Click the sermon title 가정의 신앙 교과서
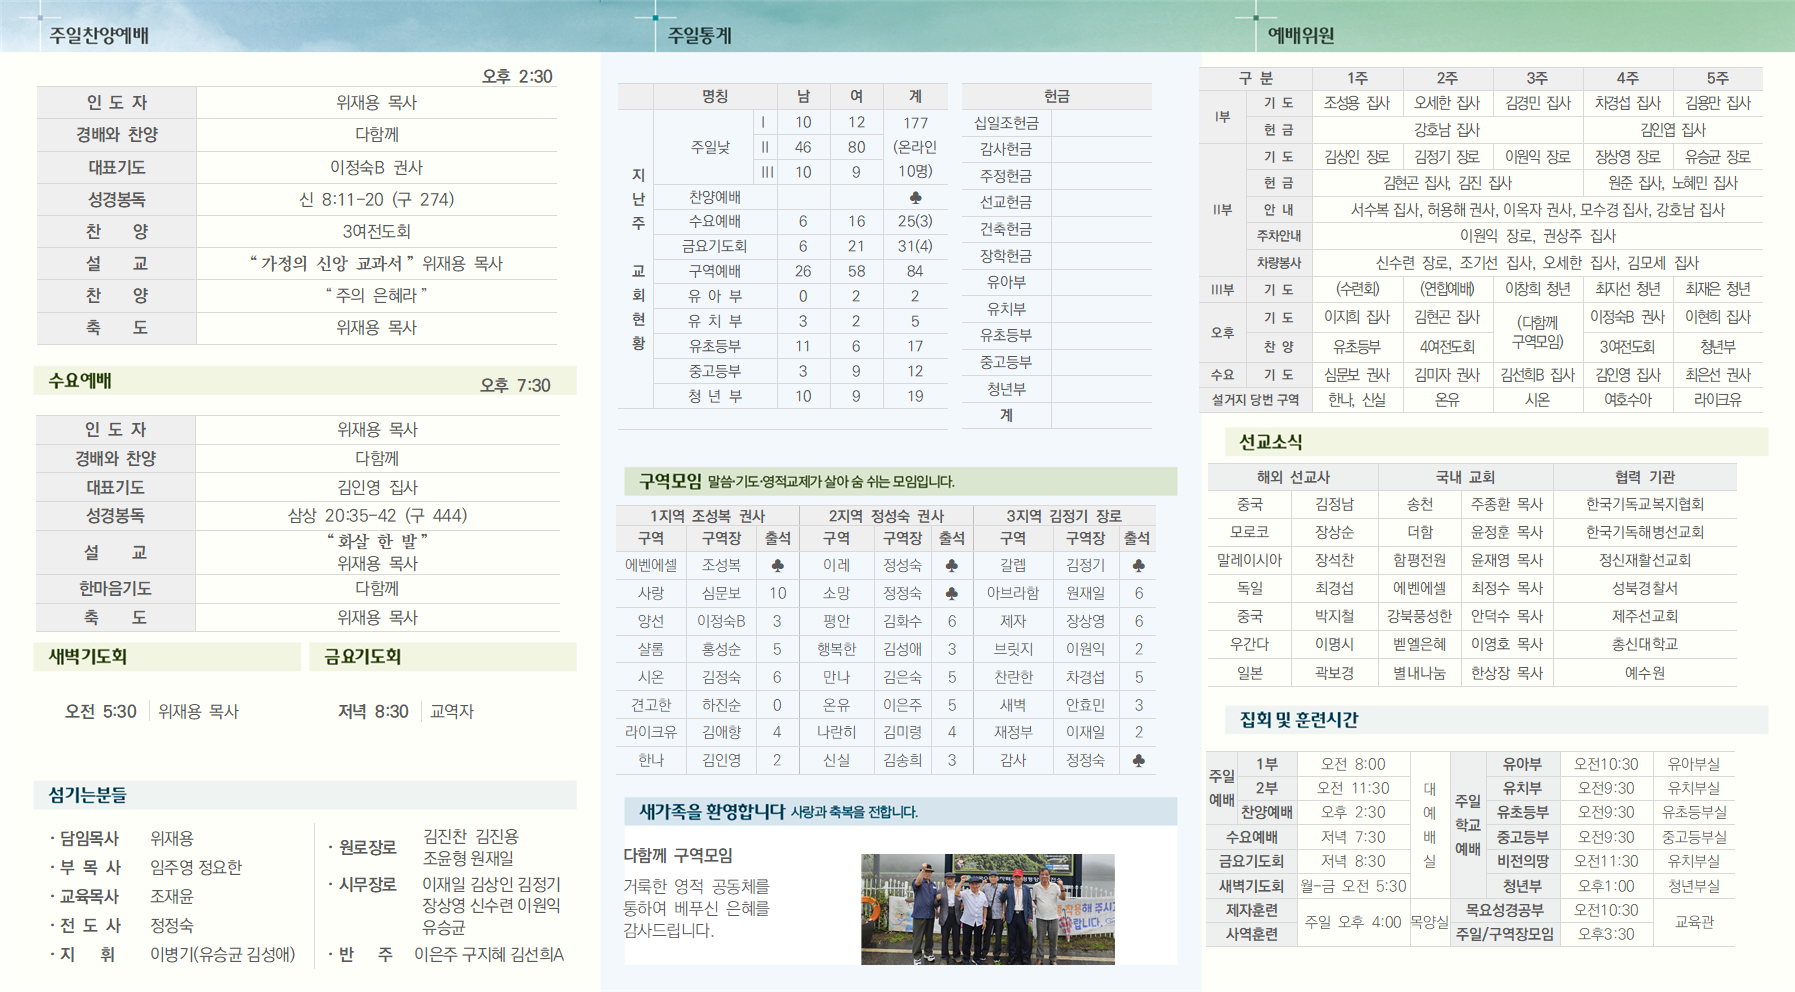The height and width of the screenshot is (992, 1795). point(332,263)
